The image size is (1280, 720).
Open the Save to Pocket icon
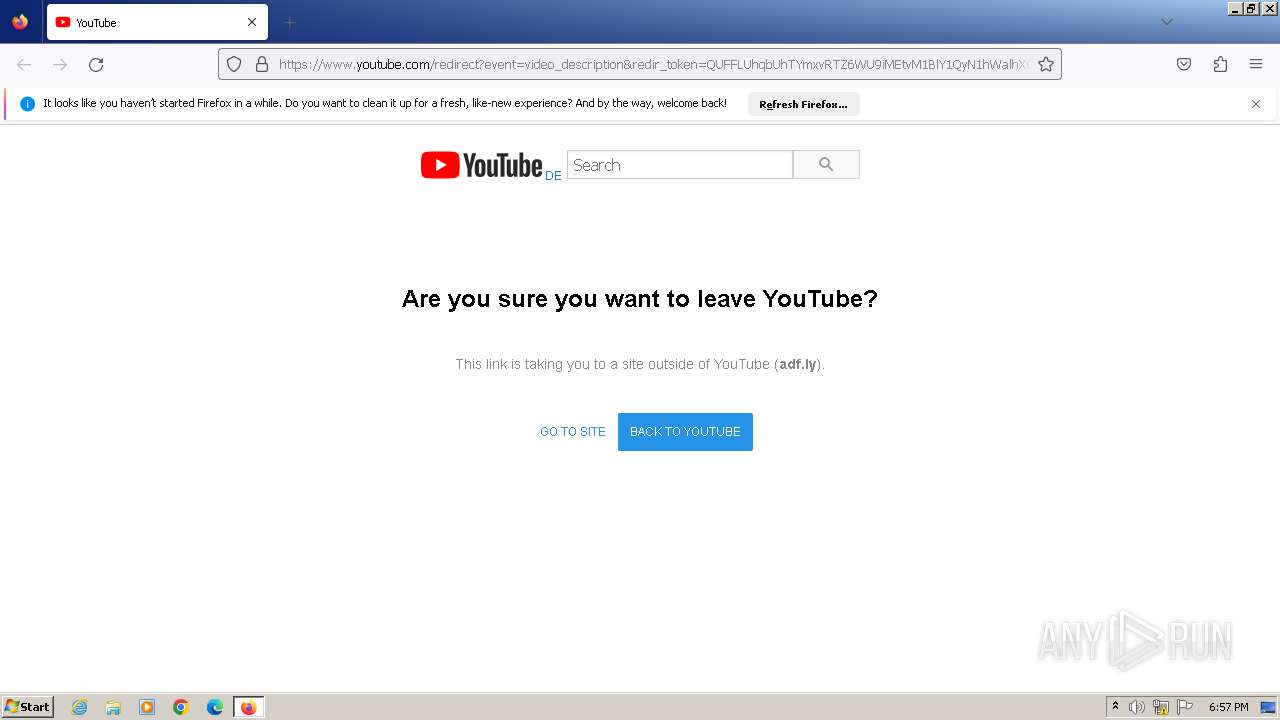1184,64
